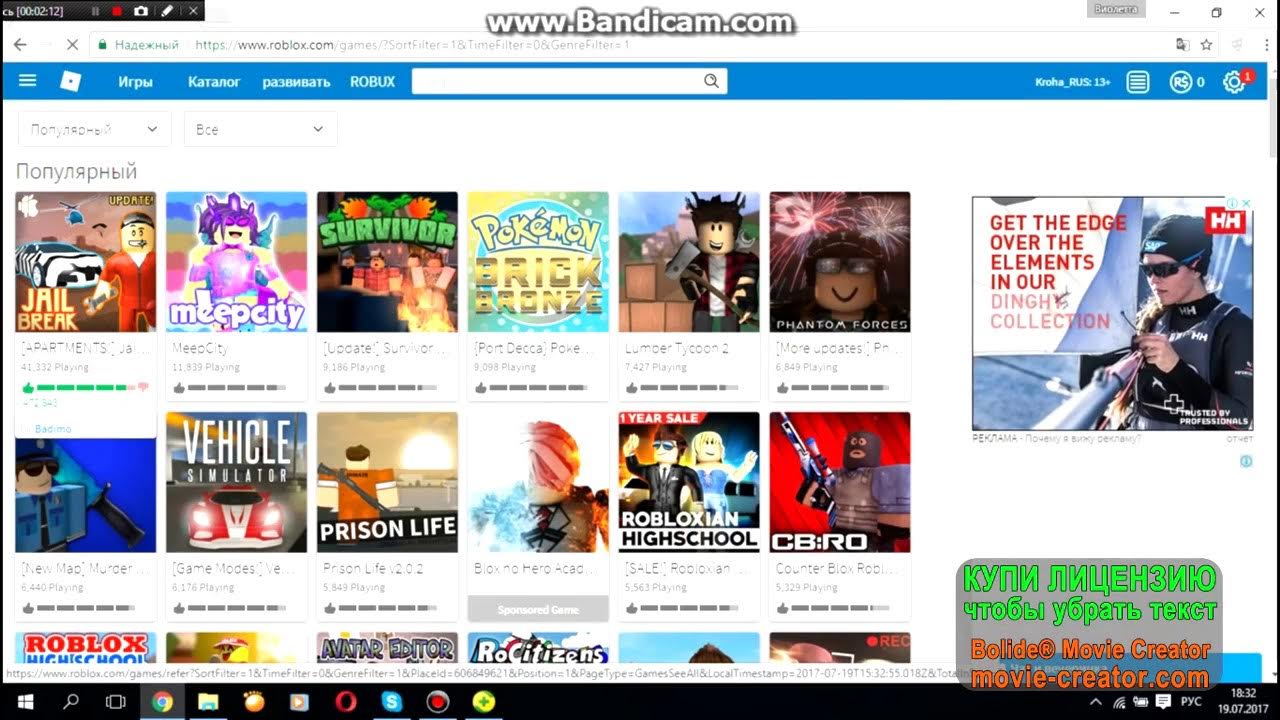Open the Игры menu in Roblox header
Screen dimensions: 1280x720
click(x=135, y=82)
